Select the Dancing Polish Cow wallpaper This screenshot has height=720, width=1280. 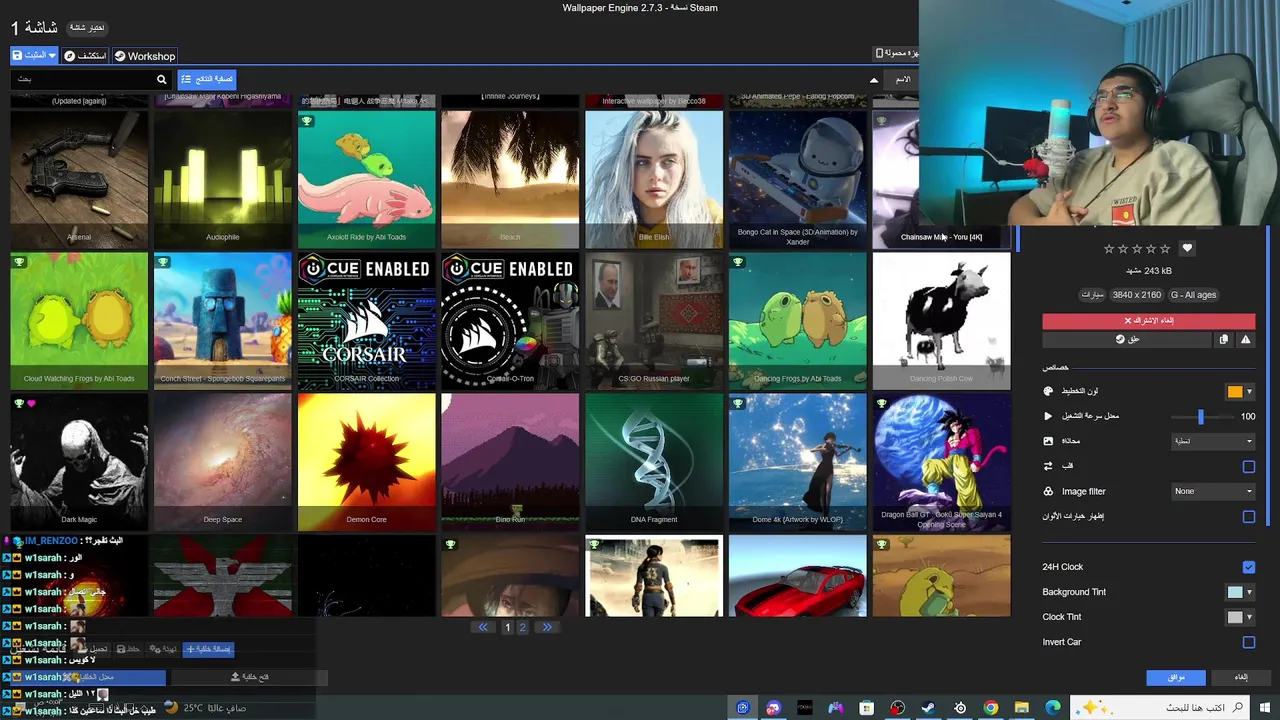click(x=941, y=320)
